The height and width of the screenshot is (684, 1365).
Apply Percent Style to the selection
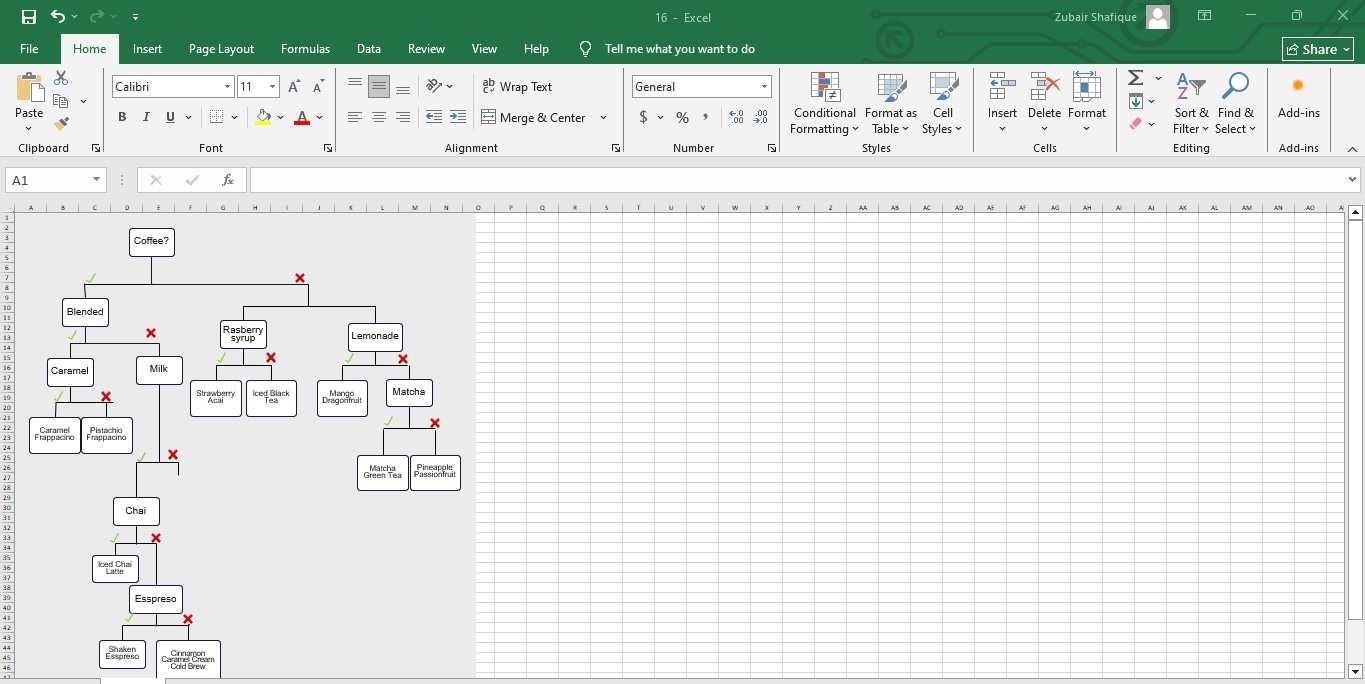[681, 117]
